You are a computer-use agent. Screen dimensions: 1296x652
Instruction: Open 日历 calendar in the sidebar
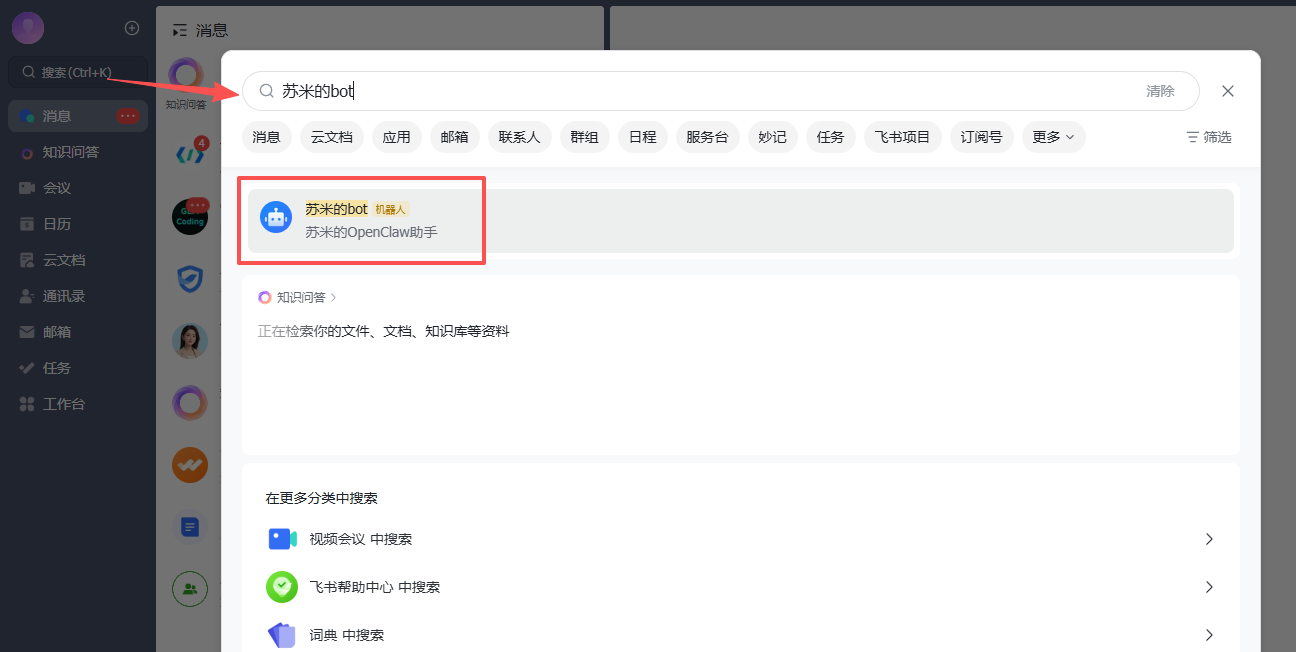click(x=56, y=224)
